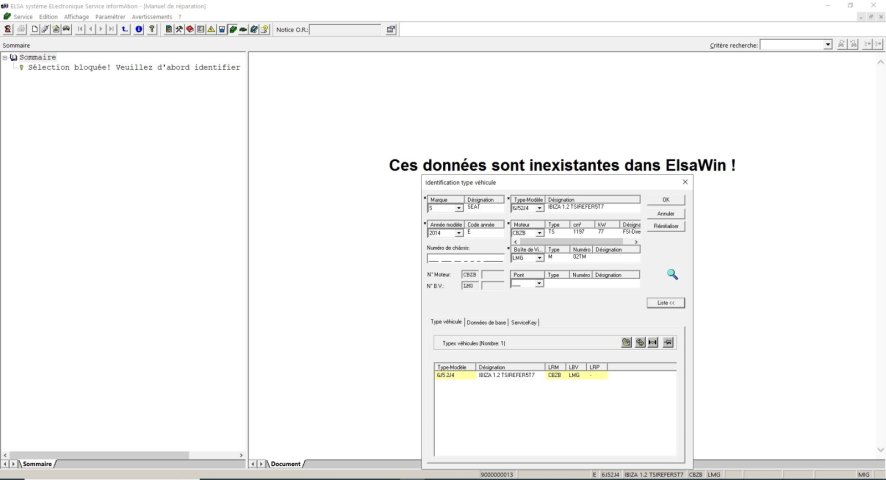This screenshot has width=886, height=480.
Task: Click the magnifying glass in identification dialog
Action: pos(672,274)
